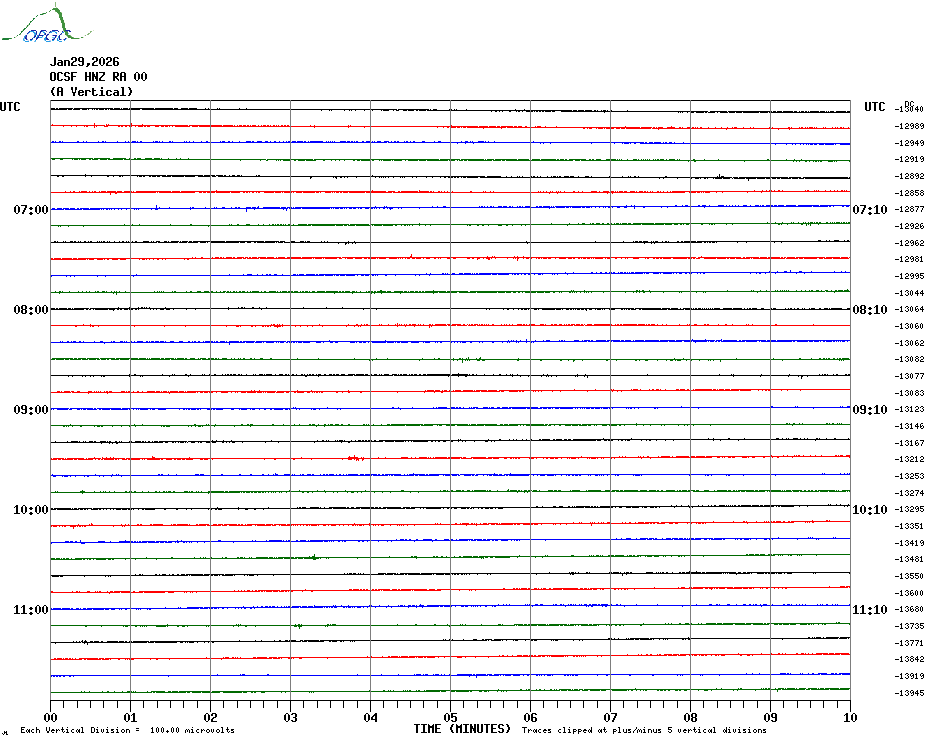Click the DC offset value -13167
The image size is (930, 744).
coord(909,443)
